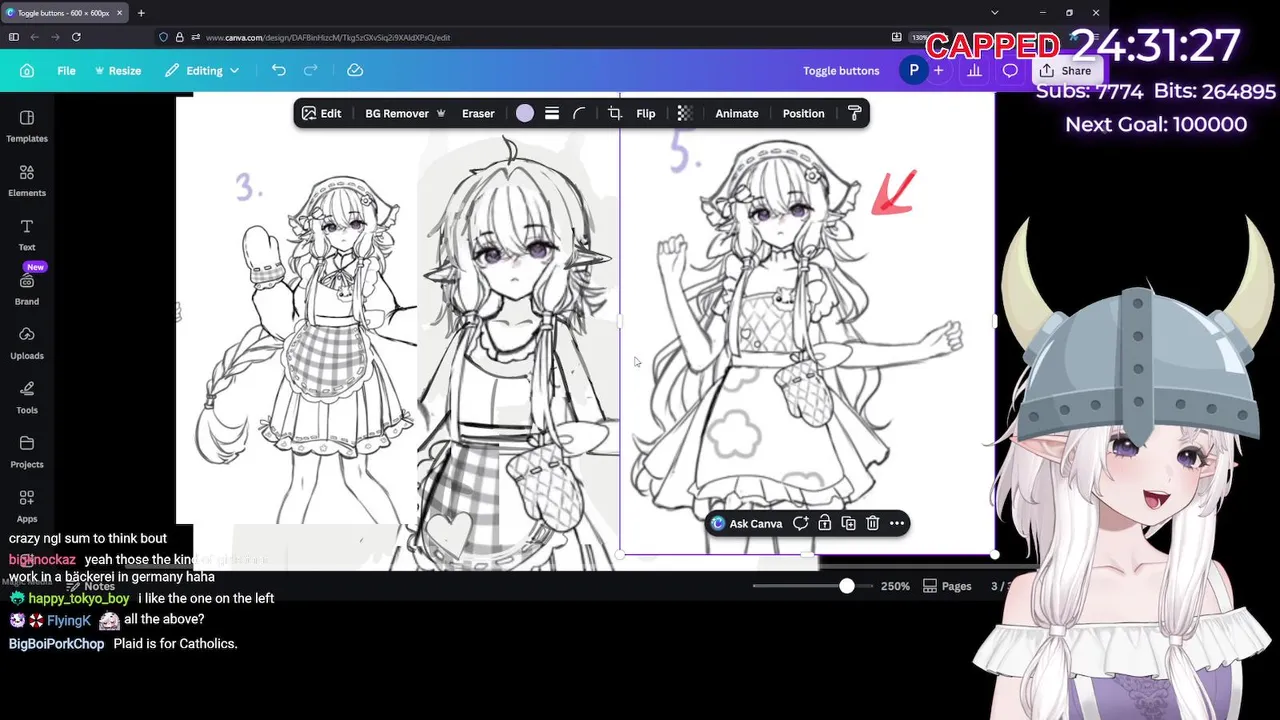Screen dimensions: 1280x720
Task: Open the browser tab list chevron
Action: pos(994,13)
